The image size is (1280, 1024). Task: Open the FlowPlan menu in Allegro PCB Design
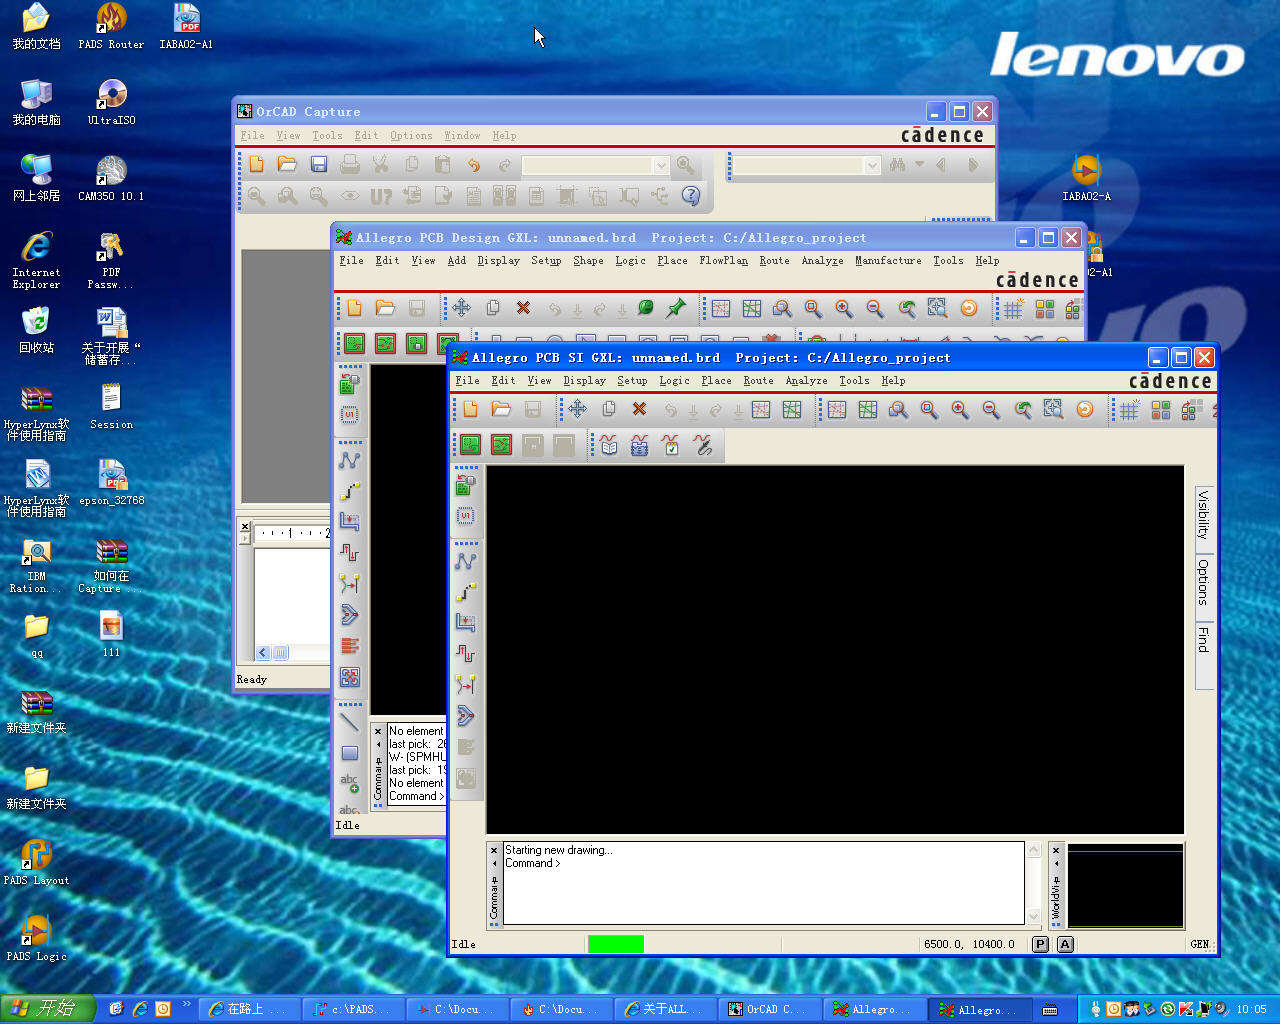[723, 260]
